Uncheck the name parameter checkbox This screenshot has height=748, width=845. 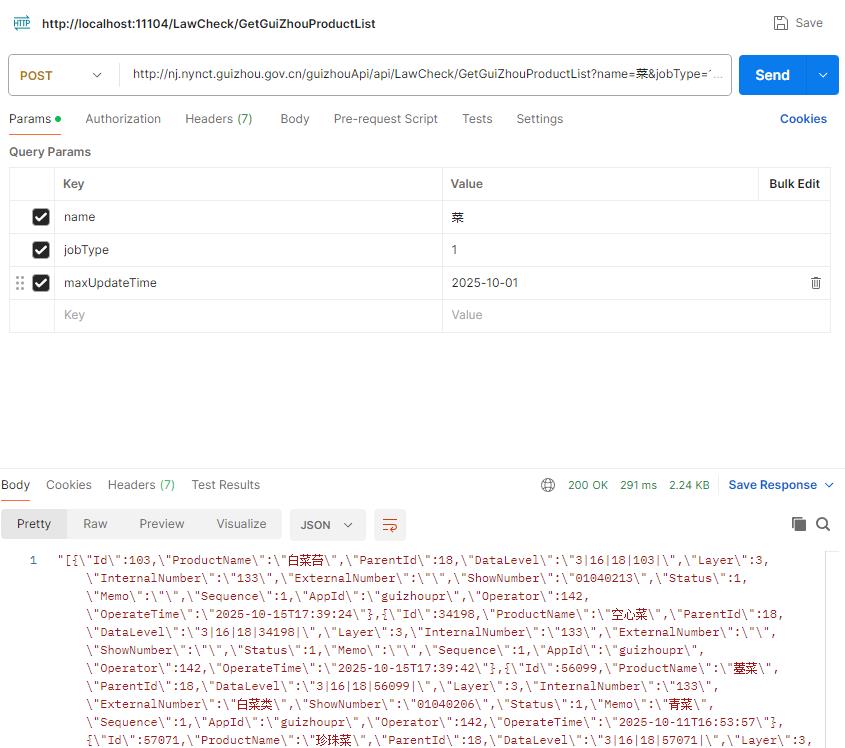click(x=41, y=217)
